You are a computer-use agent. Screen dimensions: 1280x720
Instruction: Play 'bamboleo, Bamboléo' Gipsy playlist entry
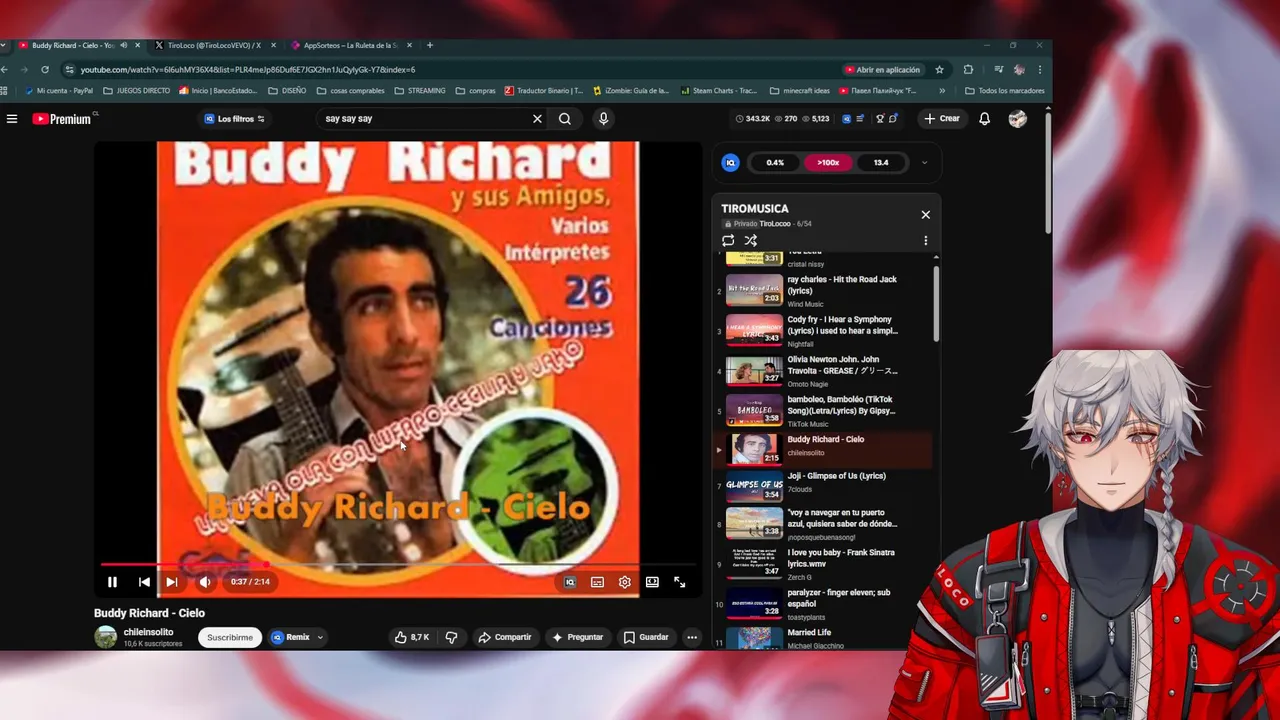pyautogui.click(x=824, y=411)
